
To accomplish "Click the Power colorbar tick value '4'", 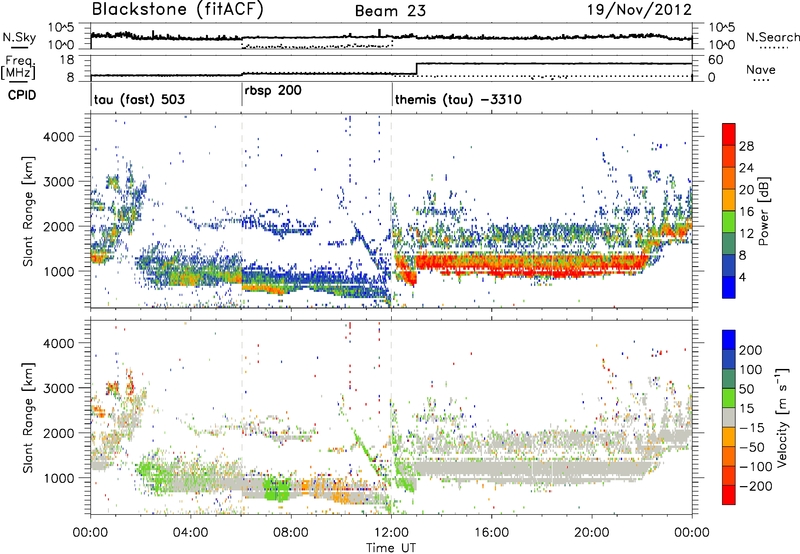I will (742, 277).
